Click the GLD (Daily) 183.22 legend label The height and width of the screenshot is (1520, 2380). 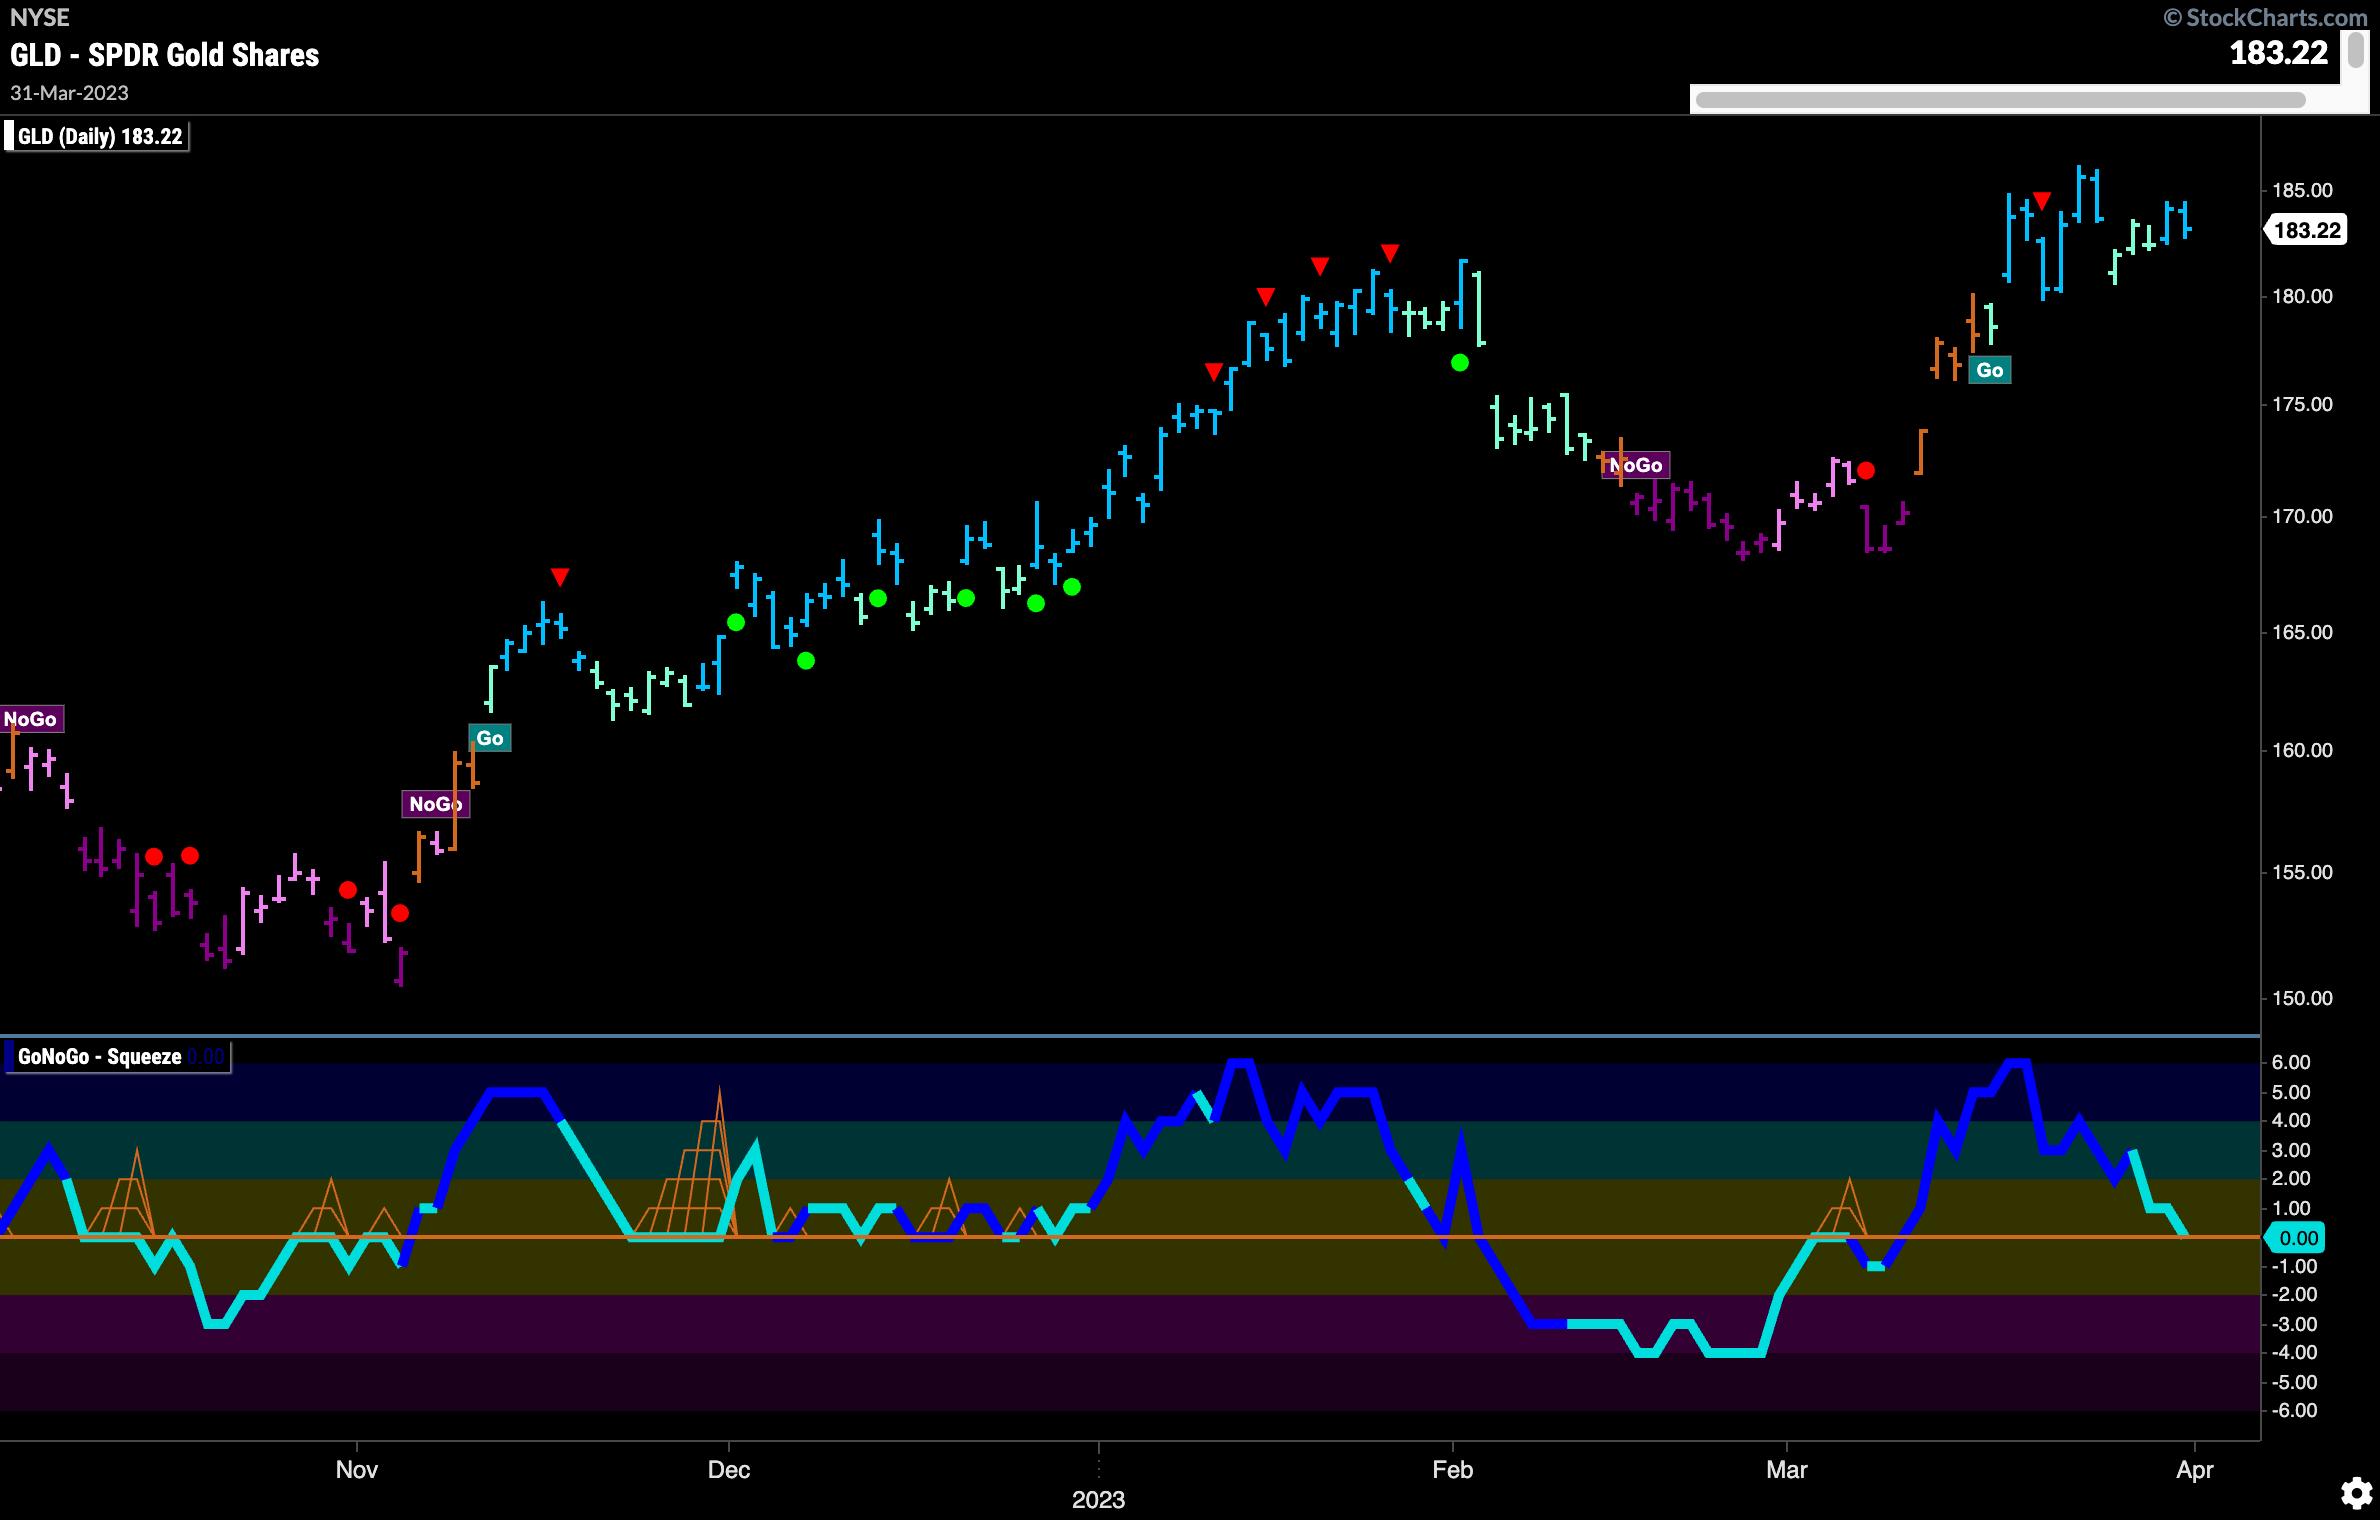pos(99,137)
